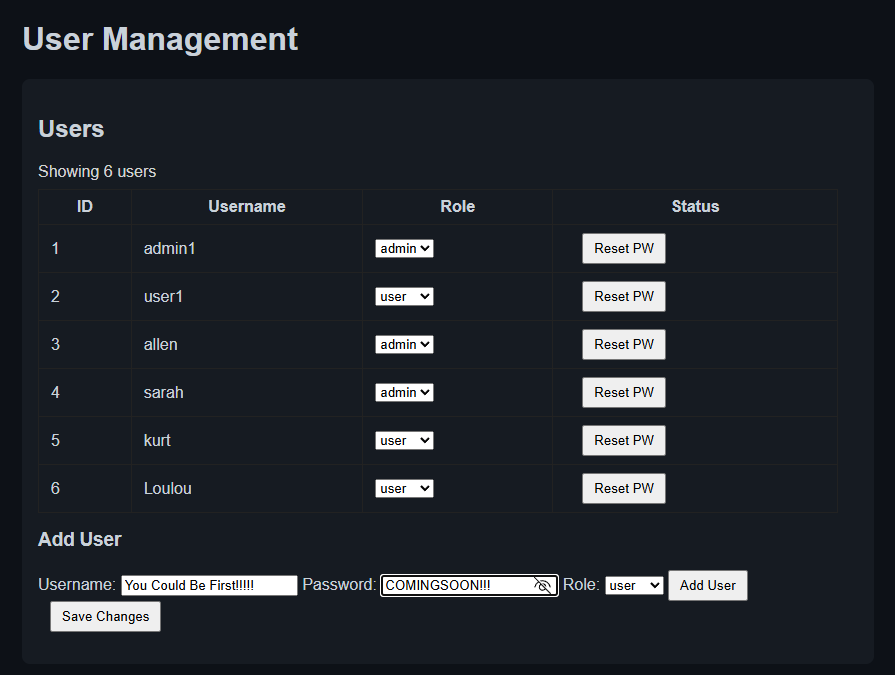Open the role dropdown for Loulou

coord(404,488)
